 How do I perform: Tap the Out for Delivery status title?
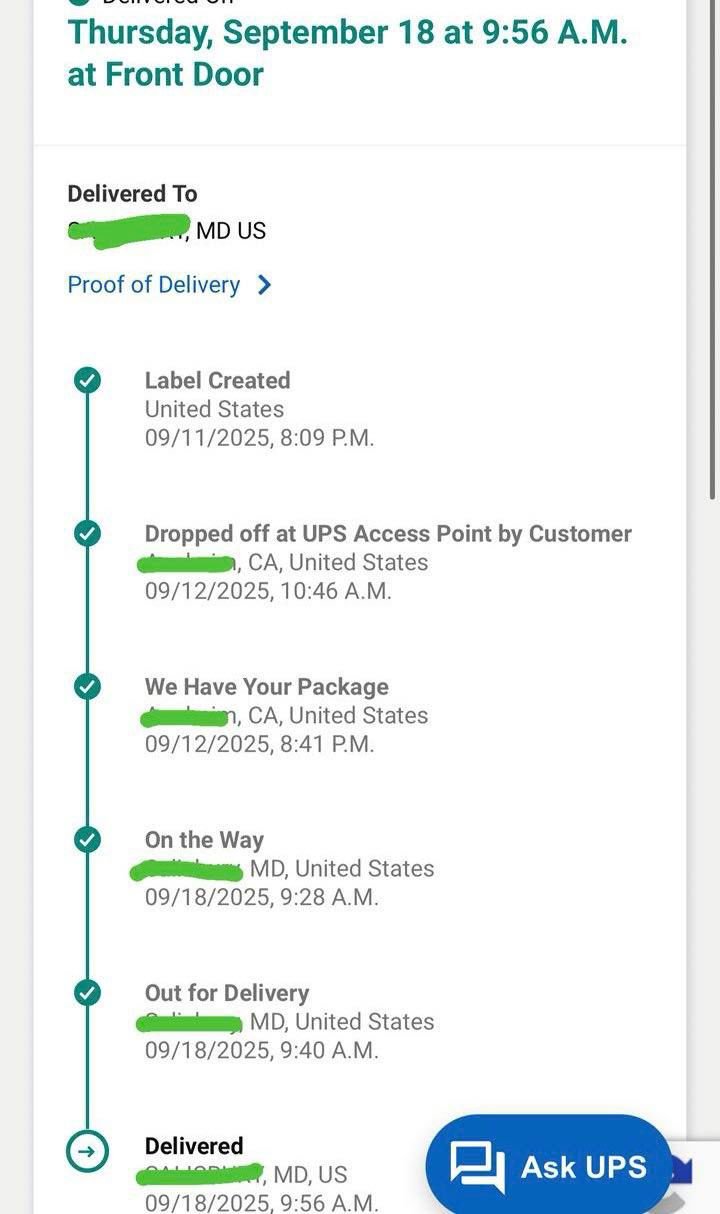pos(227,993)
